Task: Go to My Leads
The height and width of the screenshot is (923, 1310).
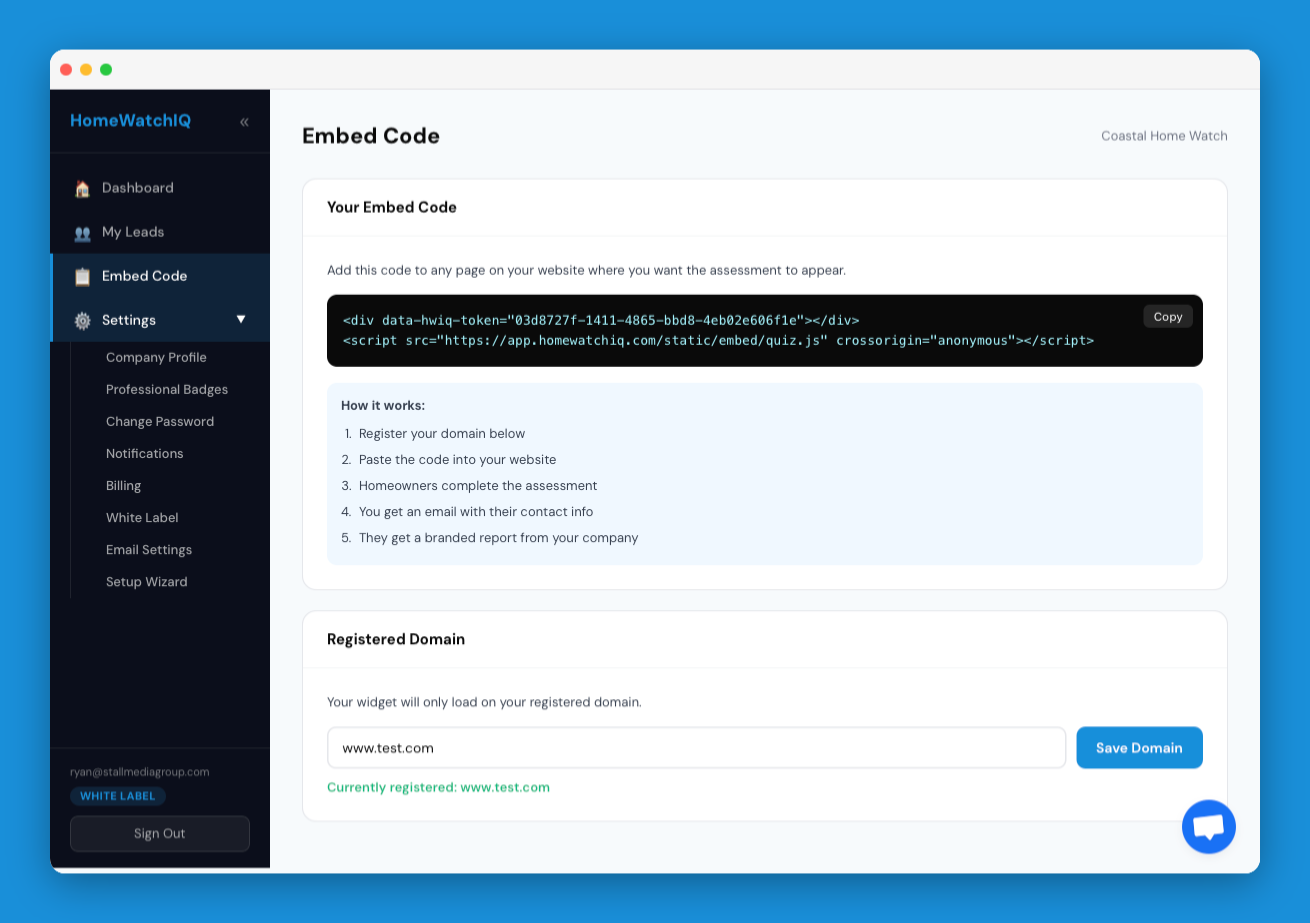Action: click(160, 232)
